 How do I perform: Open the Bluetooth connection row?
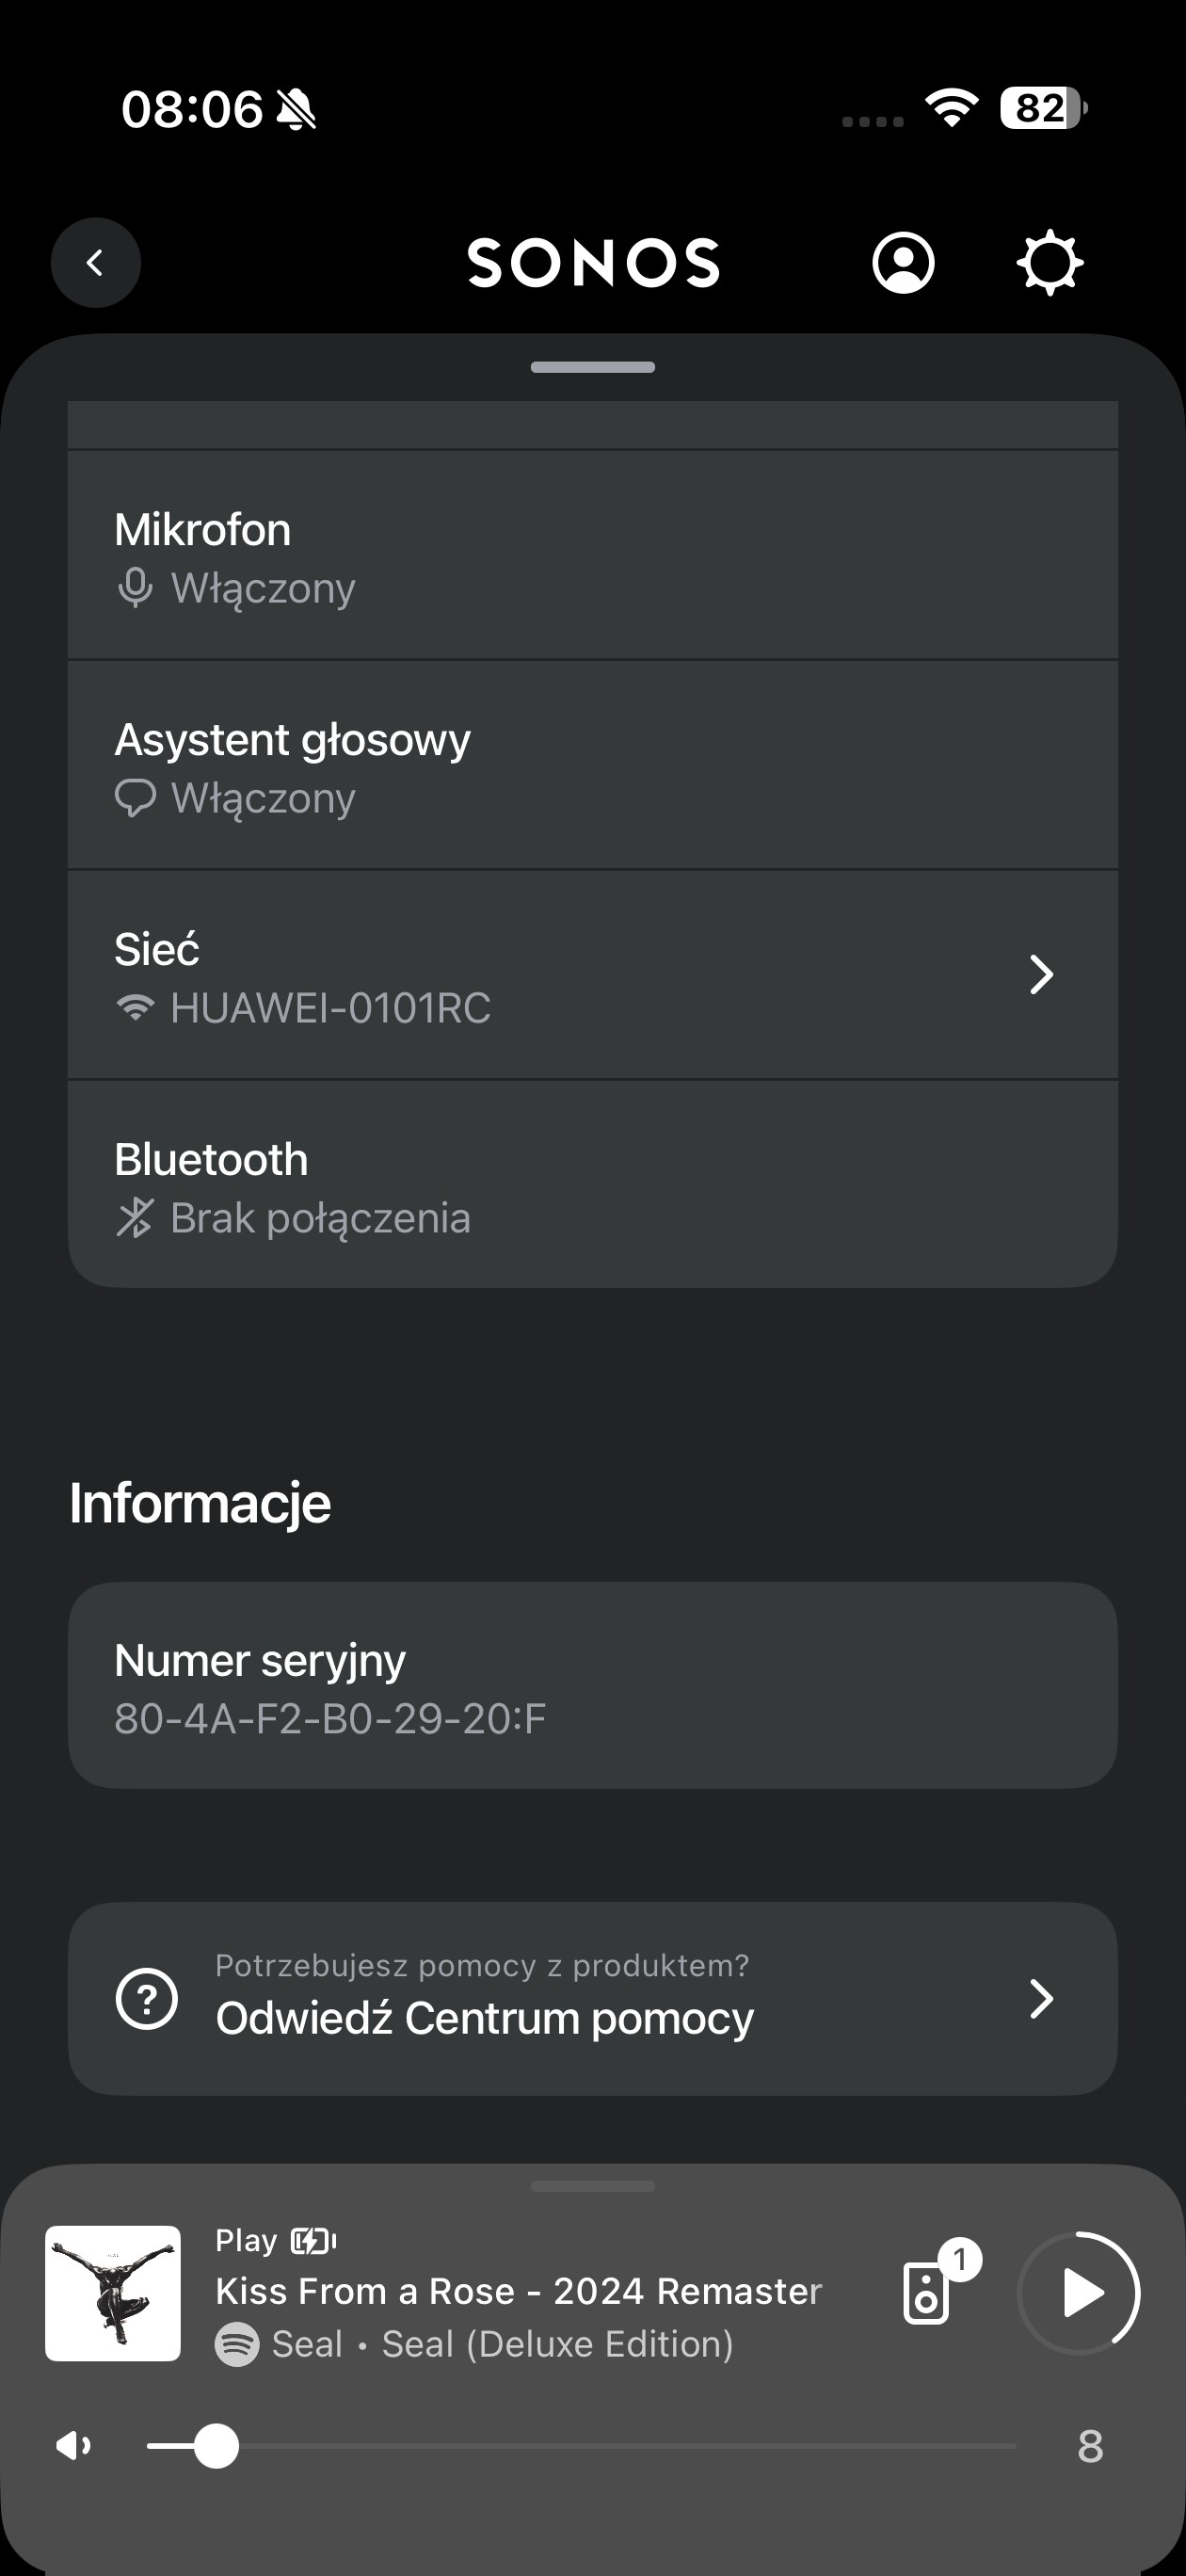tap(592, 1186)
